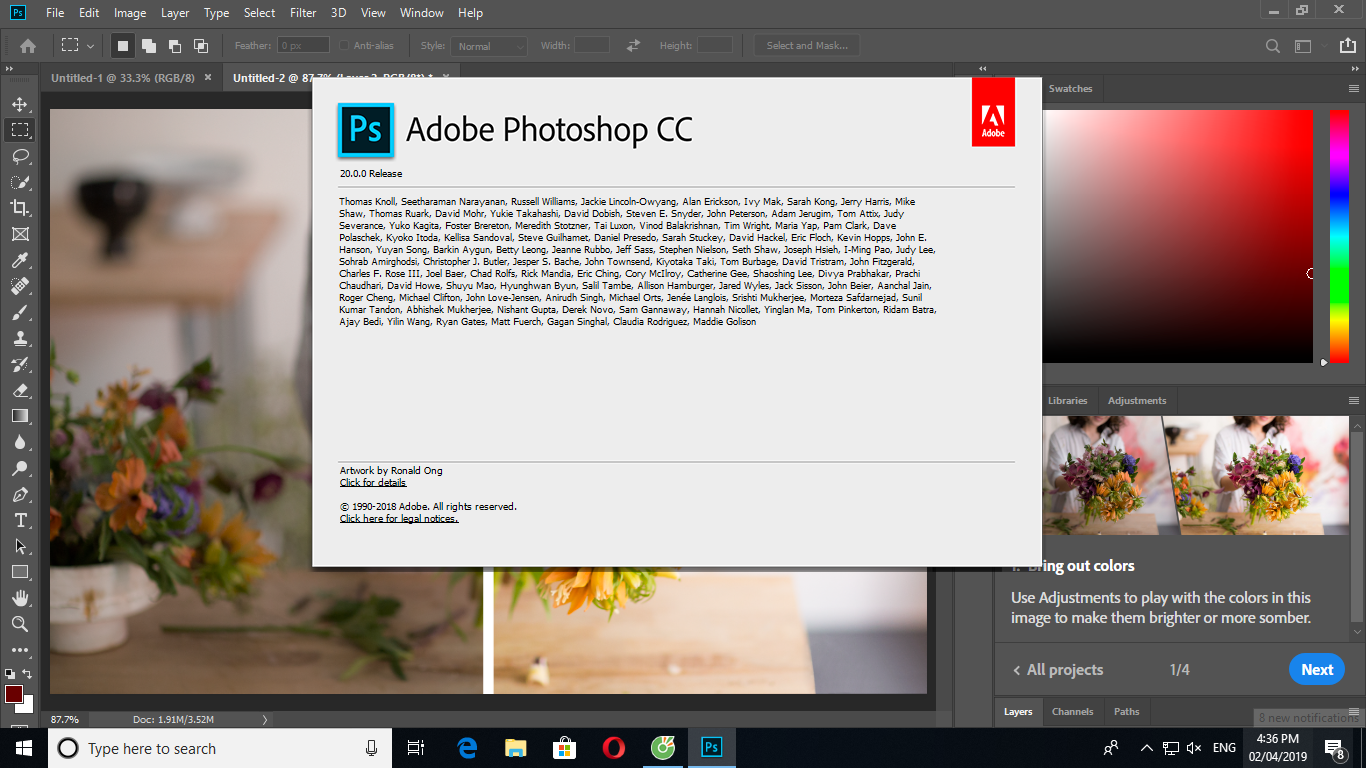Screen dimensions: 1366x768
Task: Select the Rectangular Marquee tool in toolbar
Action: click(20, 130)
